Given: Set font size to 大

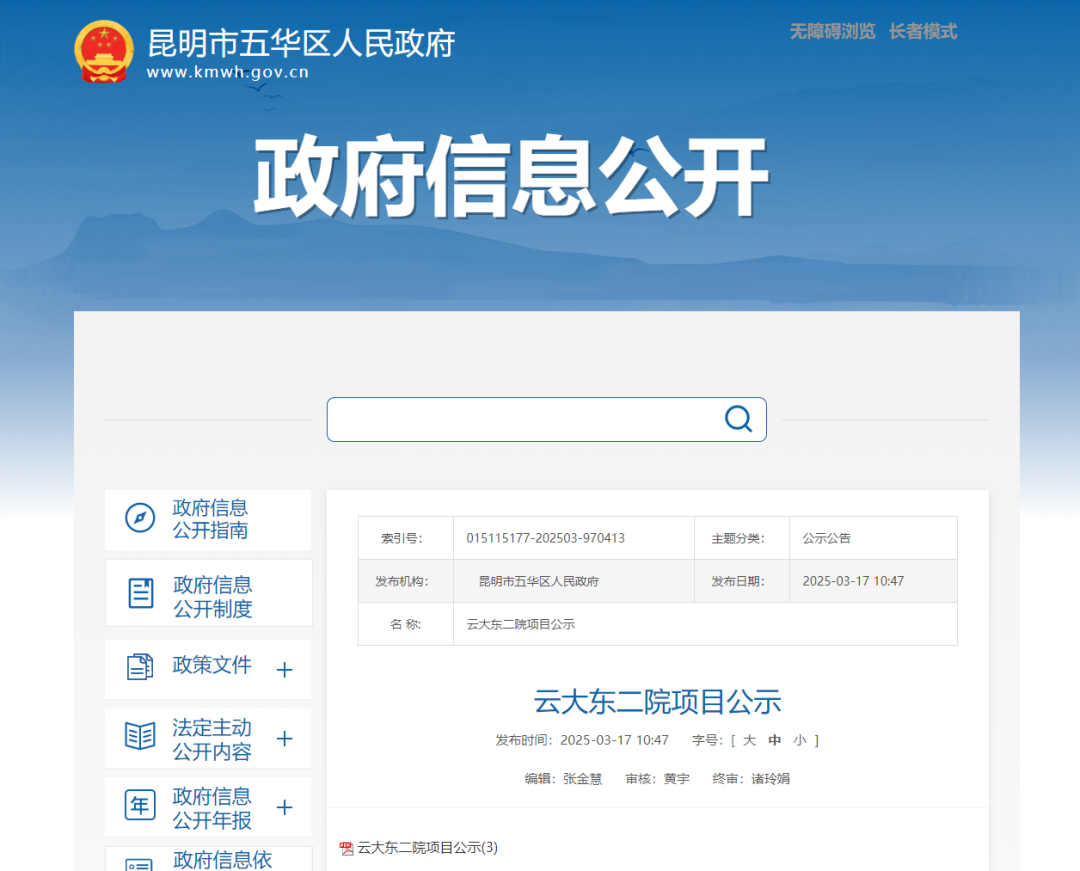Looking at the screenshot, I should [x=749, y=740].
